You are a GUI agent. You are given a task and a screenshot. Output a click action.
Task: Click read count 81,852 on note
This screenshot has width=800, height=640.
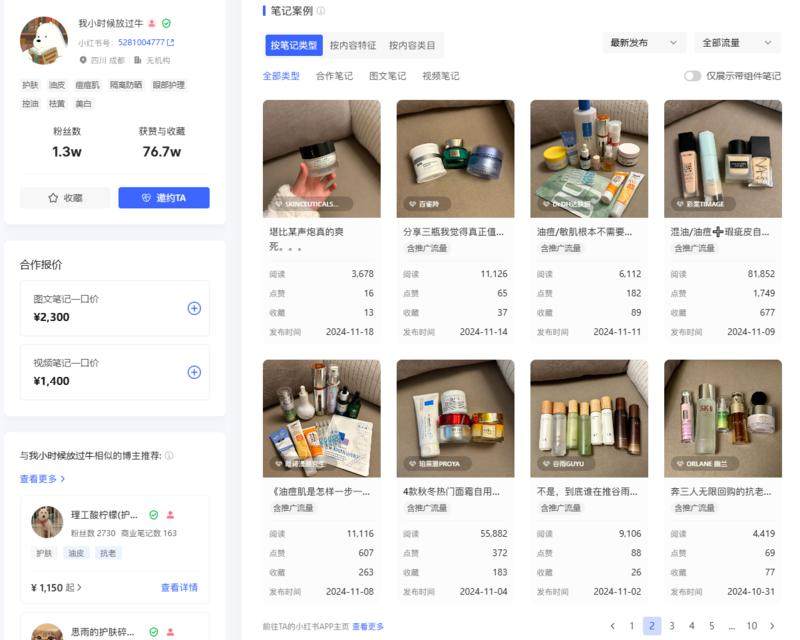pos(761,274)
